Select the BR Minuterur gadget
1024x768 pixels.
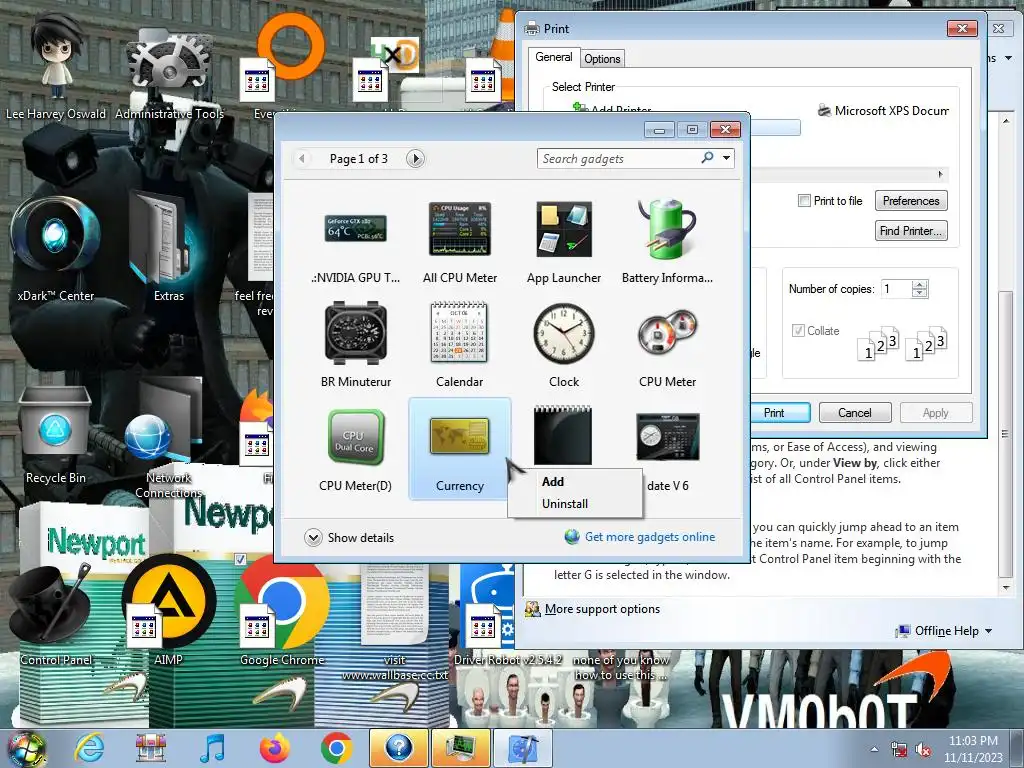tap(355, 345)
